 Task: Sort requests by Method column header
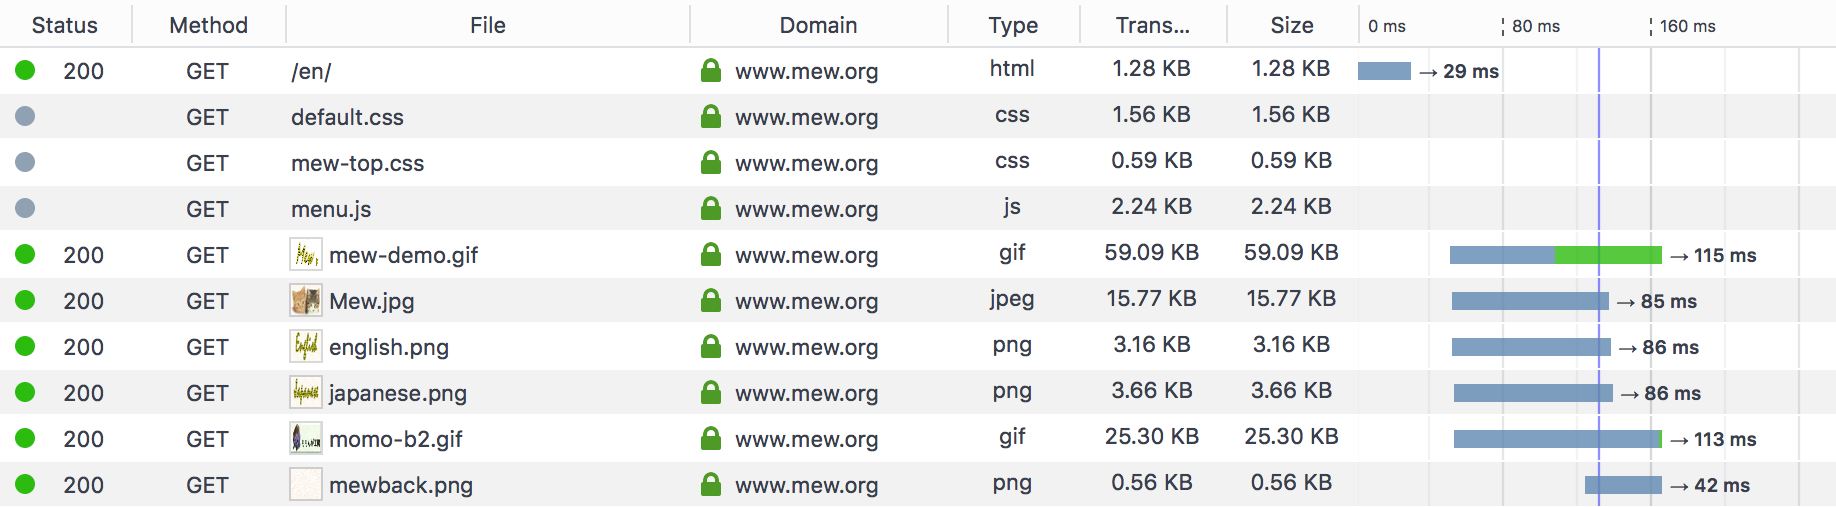[x=208, y=25]
